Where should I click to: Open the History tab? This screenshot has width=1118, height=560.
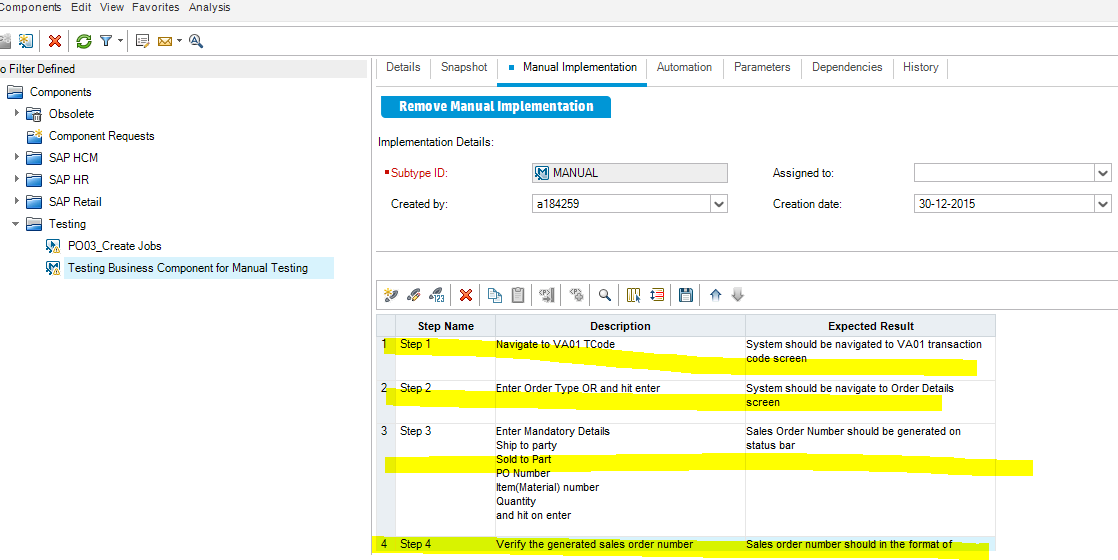pos(920,67)
